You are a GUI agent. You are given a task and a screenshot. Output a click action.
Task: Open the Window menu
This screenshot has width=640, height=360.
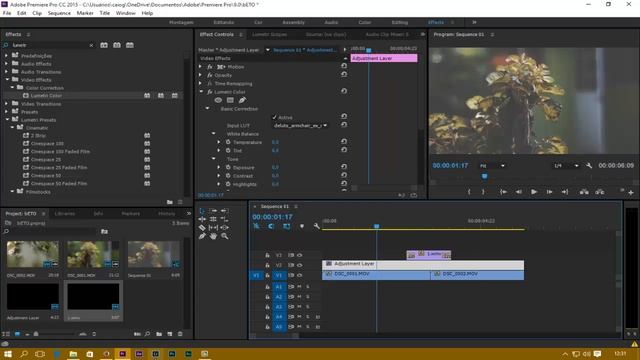pos(126,13)
